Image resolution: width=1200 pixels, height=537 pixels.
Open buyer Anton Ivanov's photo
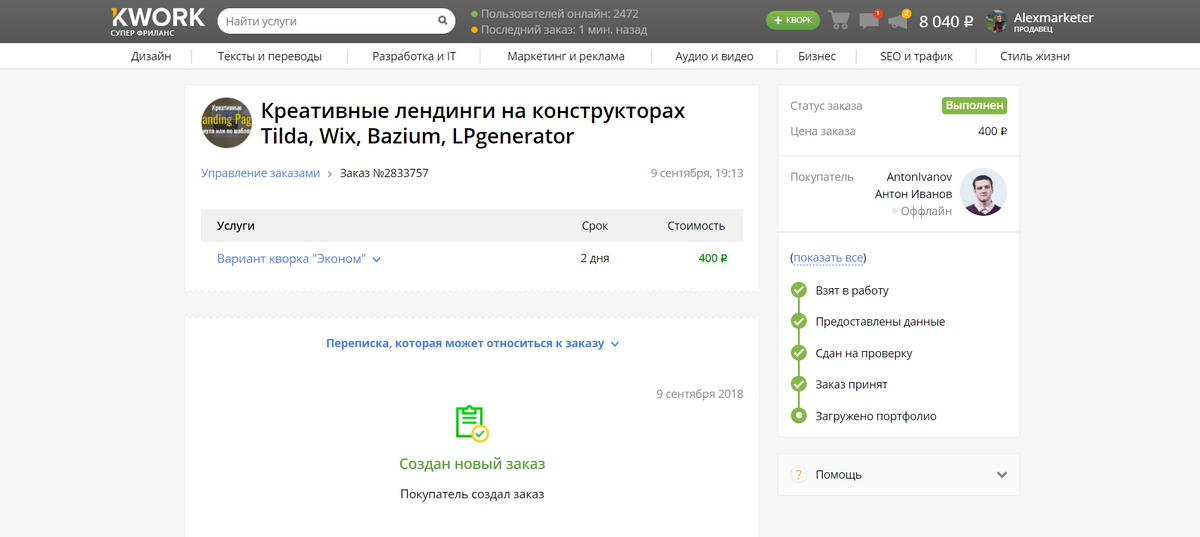pyautogui.click(x=983, y=193)
